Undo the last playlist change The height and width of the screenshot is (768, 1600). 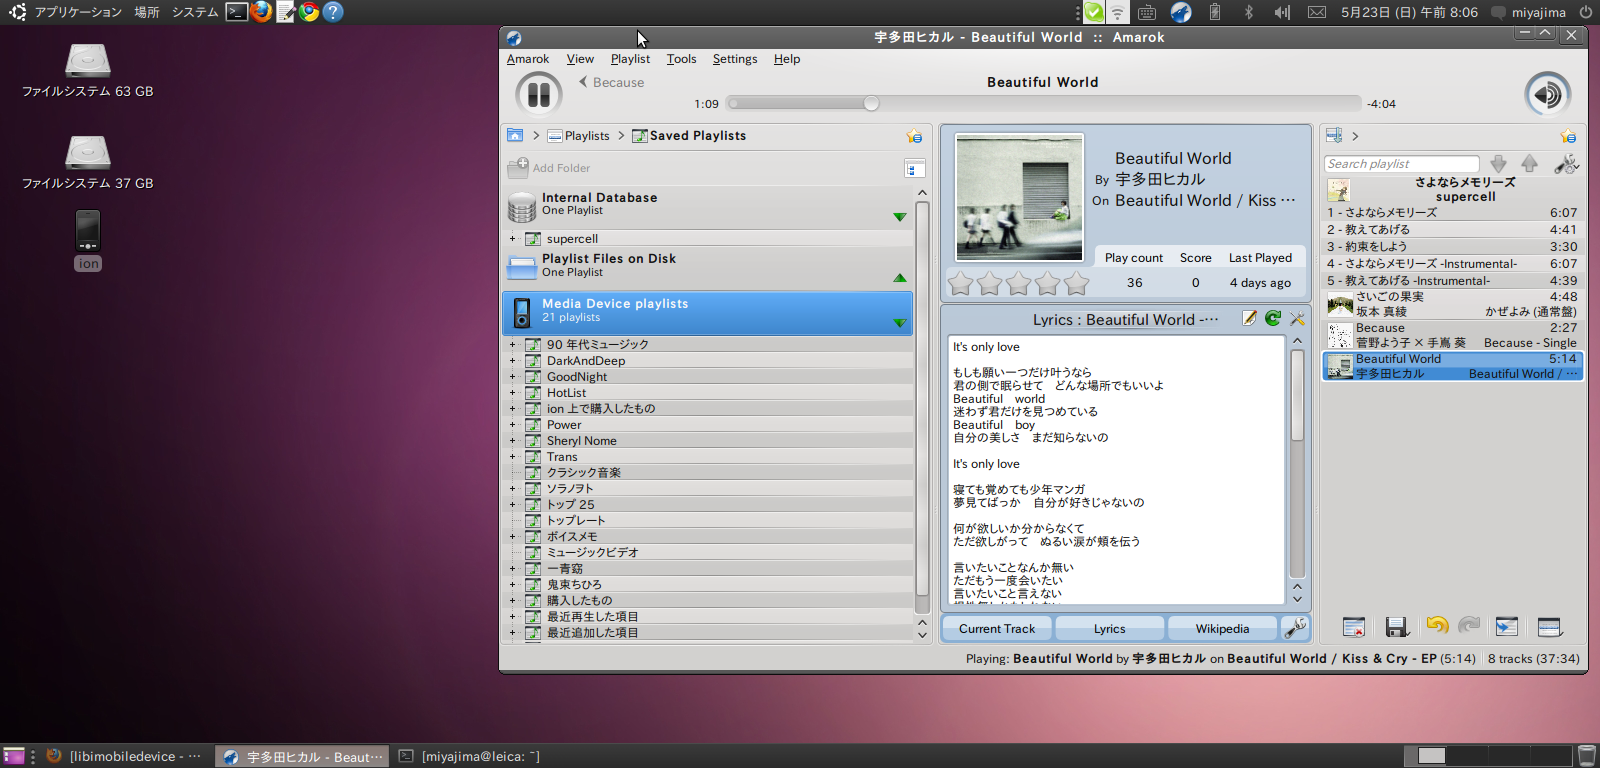pos(1437,626)
